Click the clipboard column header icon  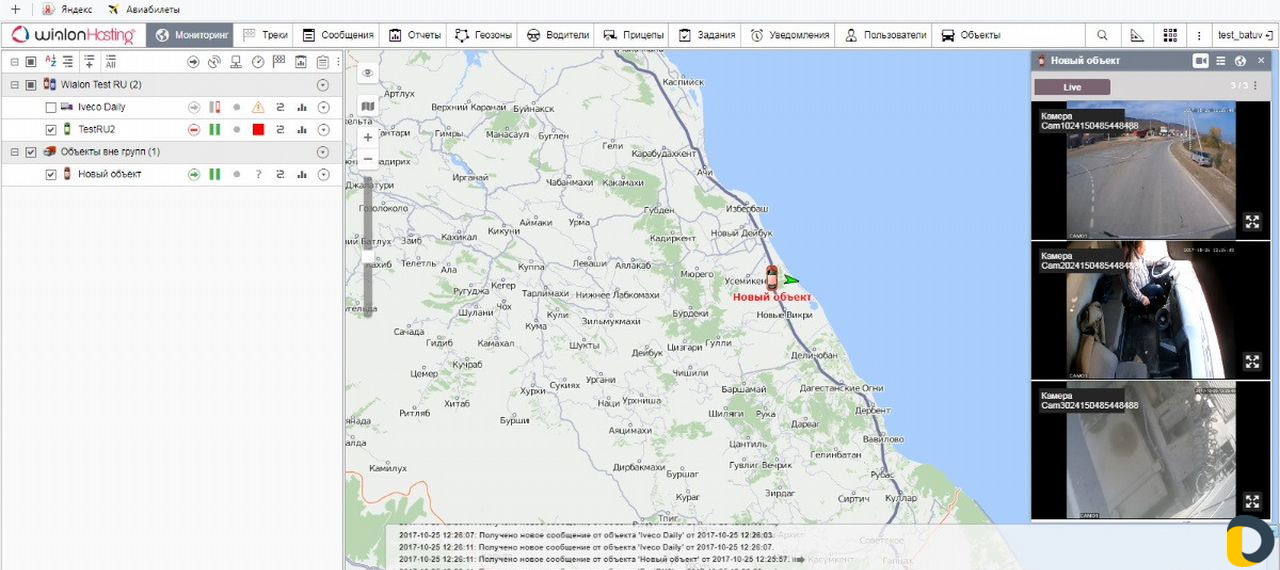tap(322, 62)
